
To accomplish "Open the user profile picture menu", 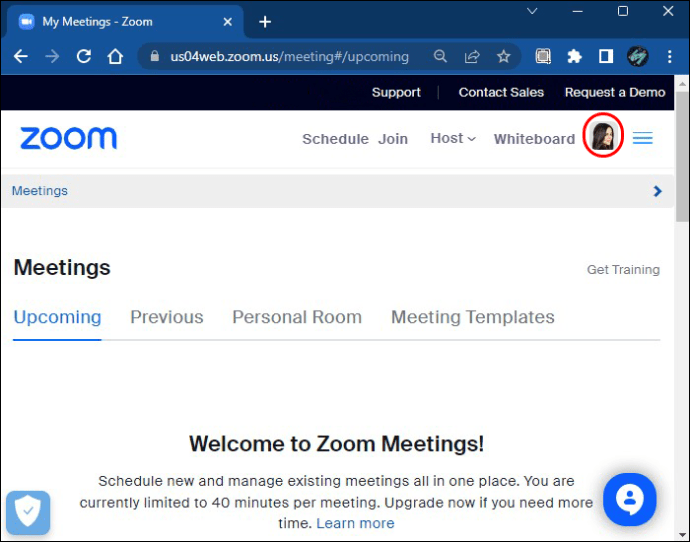I will pyautogui.click(x=603, y=136).
